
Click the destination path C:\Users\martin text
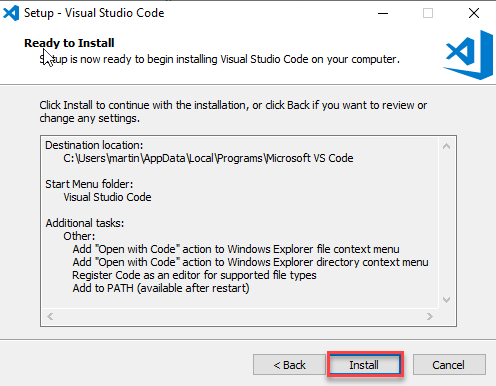point(208,158)
